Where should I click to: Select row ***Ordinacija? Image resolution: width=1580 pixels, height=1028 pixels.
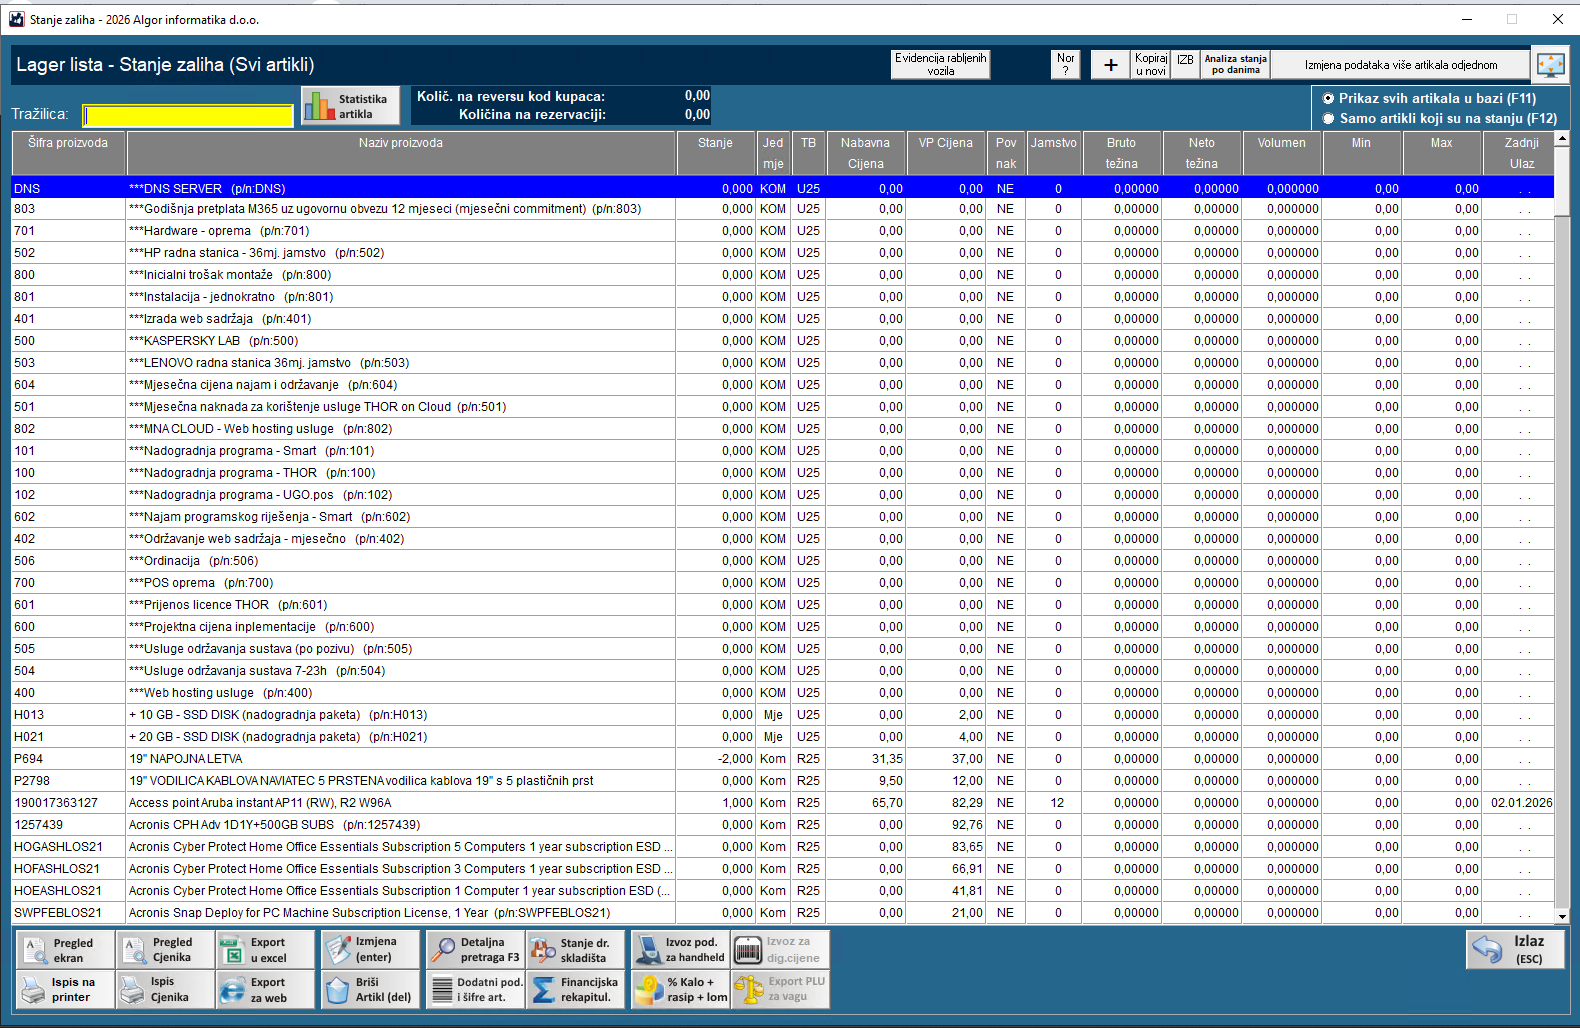pyautogui.click(x=782, y=561)
